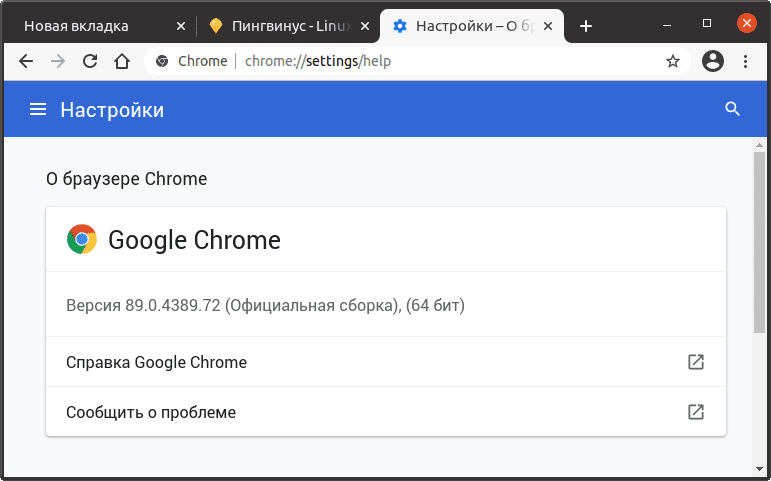Click external link icon for Сообщить о проблеме

[x=696, y=411]
